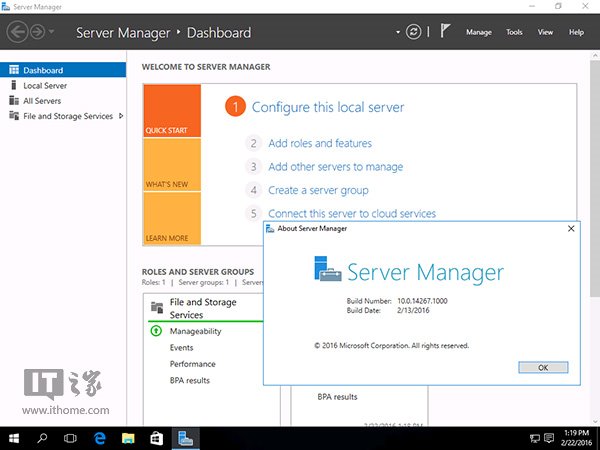This screenshot has height=450, width=600.
Task: Open File Explorer from taskbar
Action: 128,439
